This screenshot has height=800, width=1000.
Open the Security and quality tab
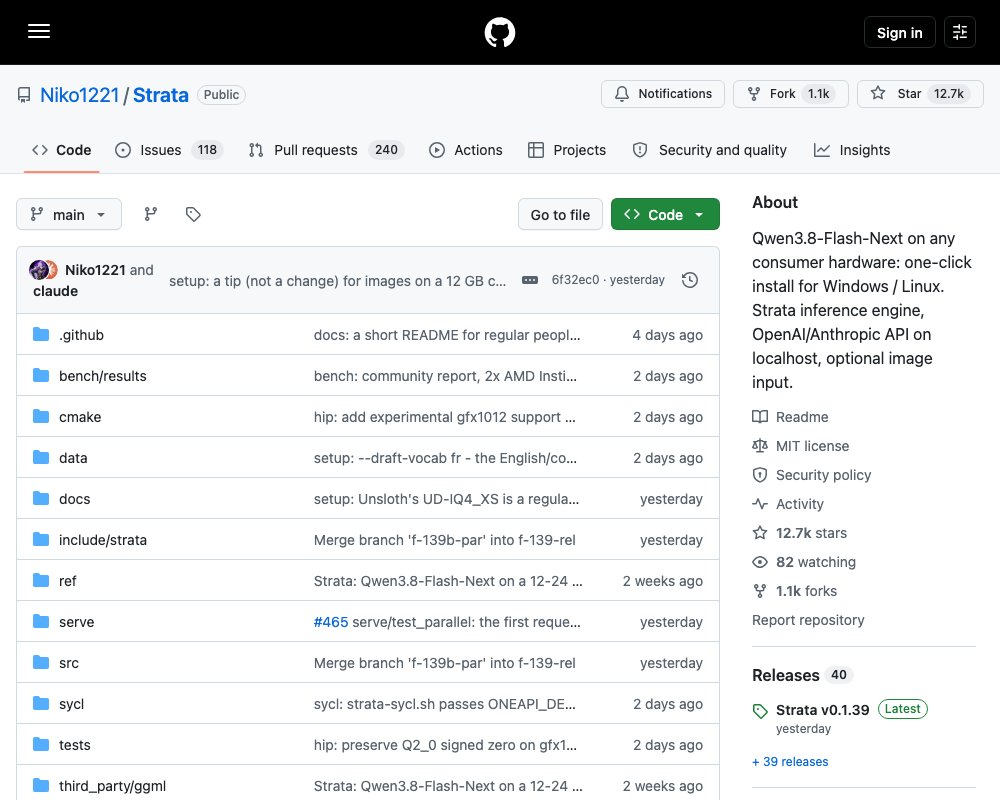tap(709, 150)
